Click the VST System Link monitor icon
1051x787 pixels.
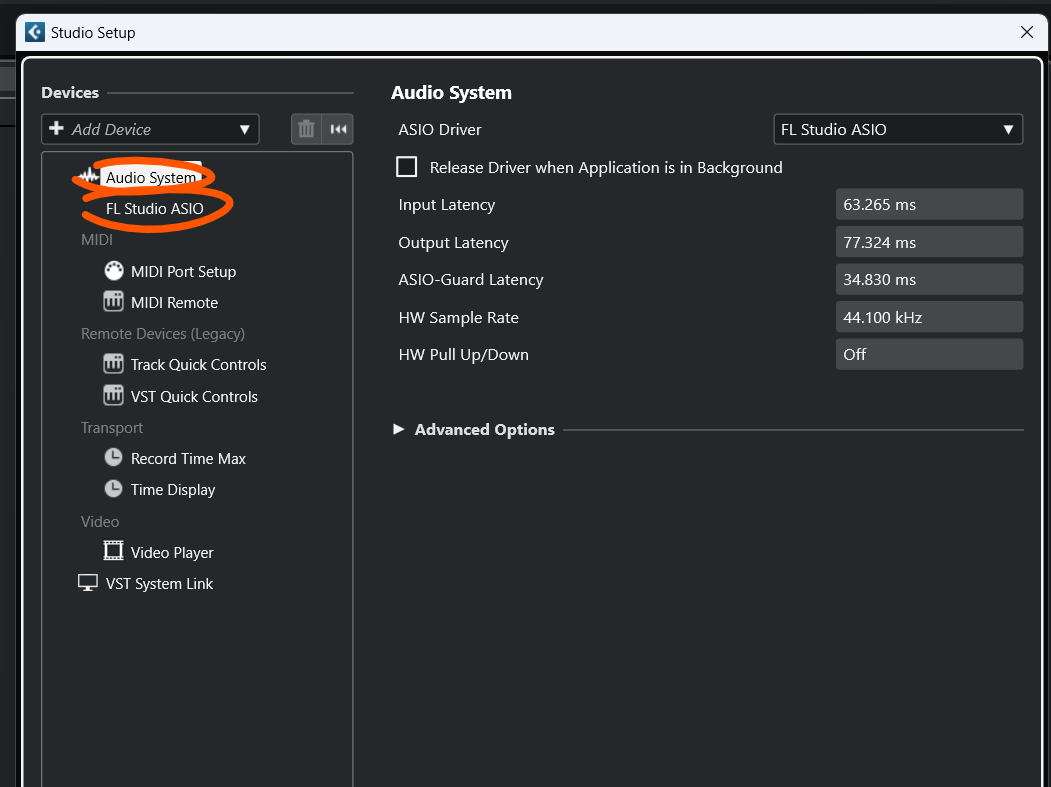coord(88,583)
